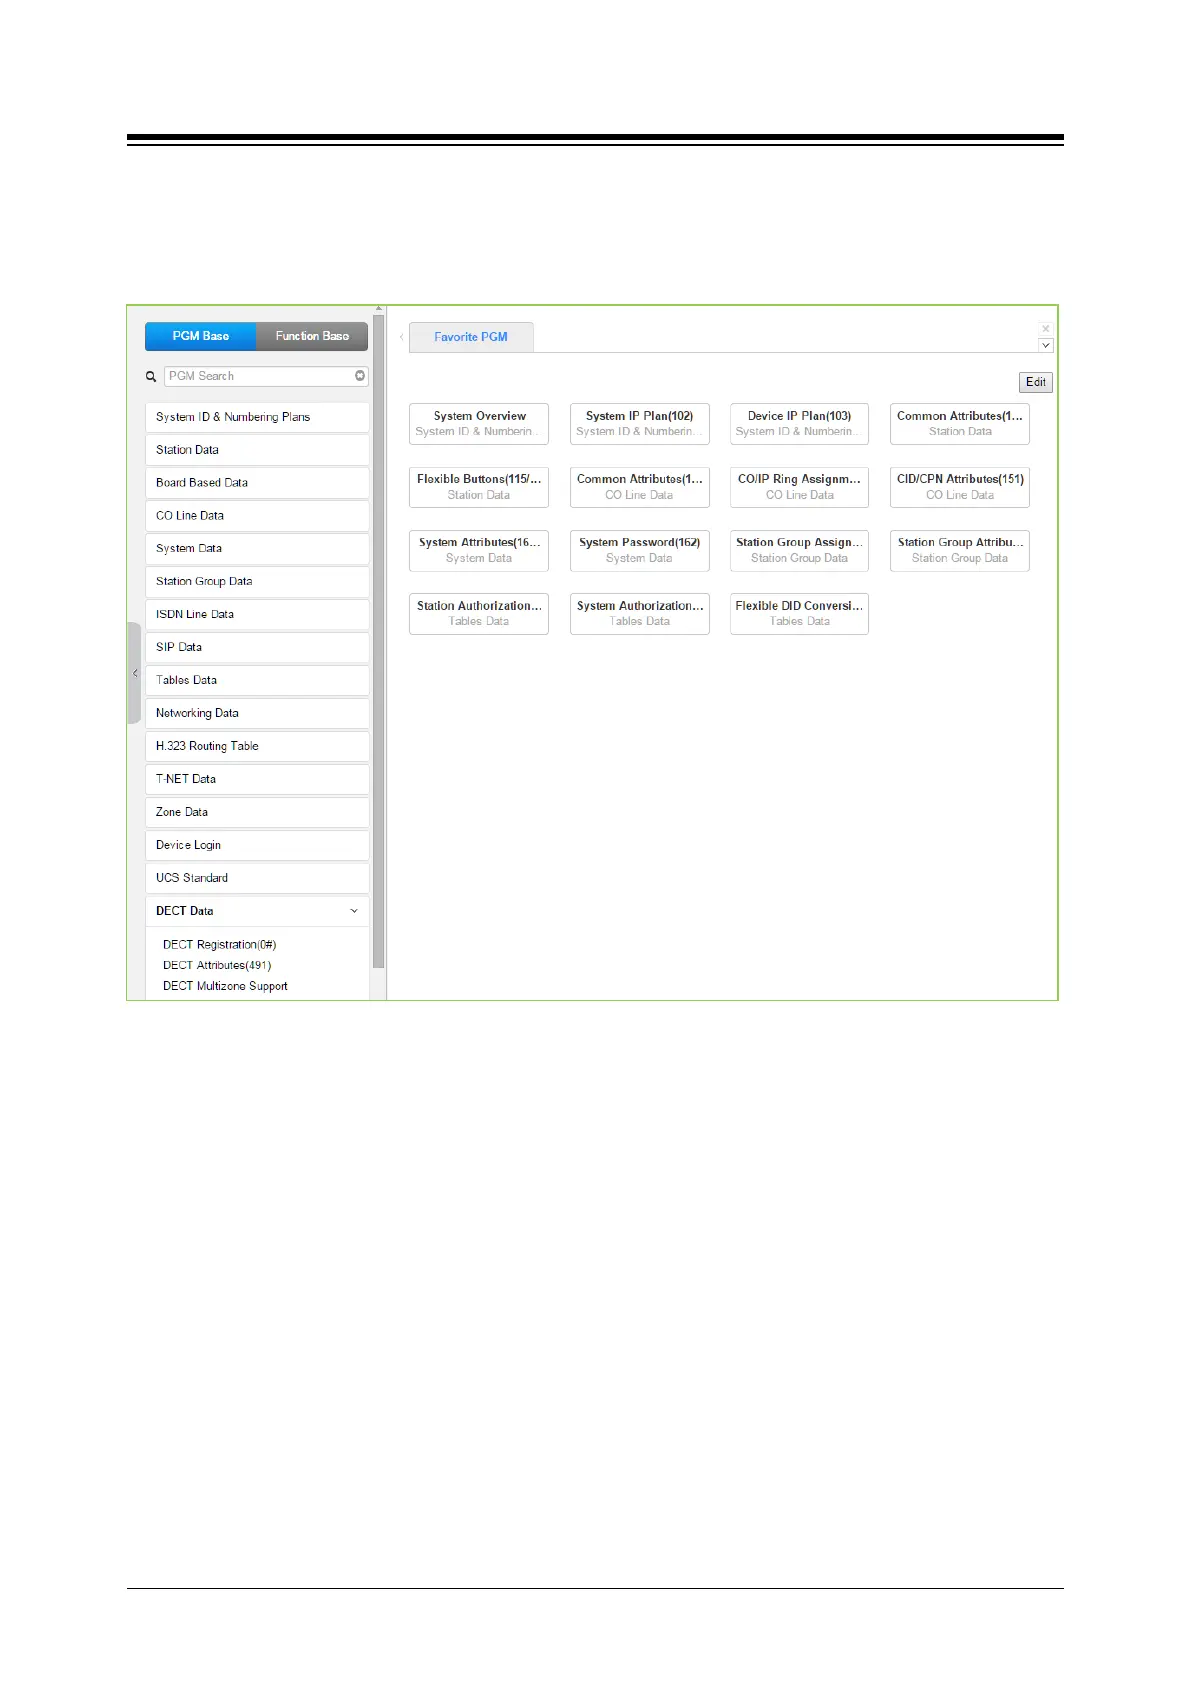Click the magnifier search icon
This screenshot has width=1191, height=1684.
pyautogui.click(x=151, y=377)
